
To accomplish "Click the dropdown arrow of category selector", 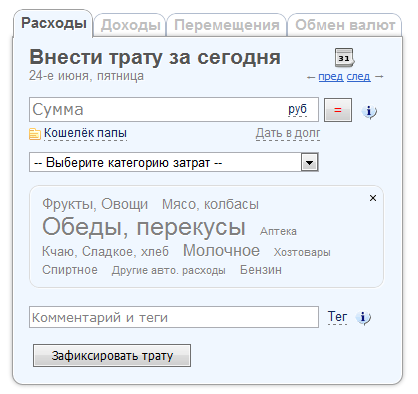I will (x=310, y=163).
